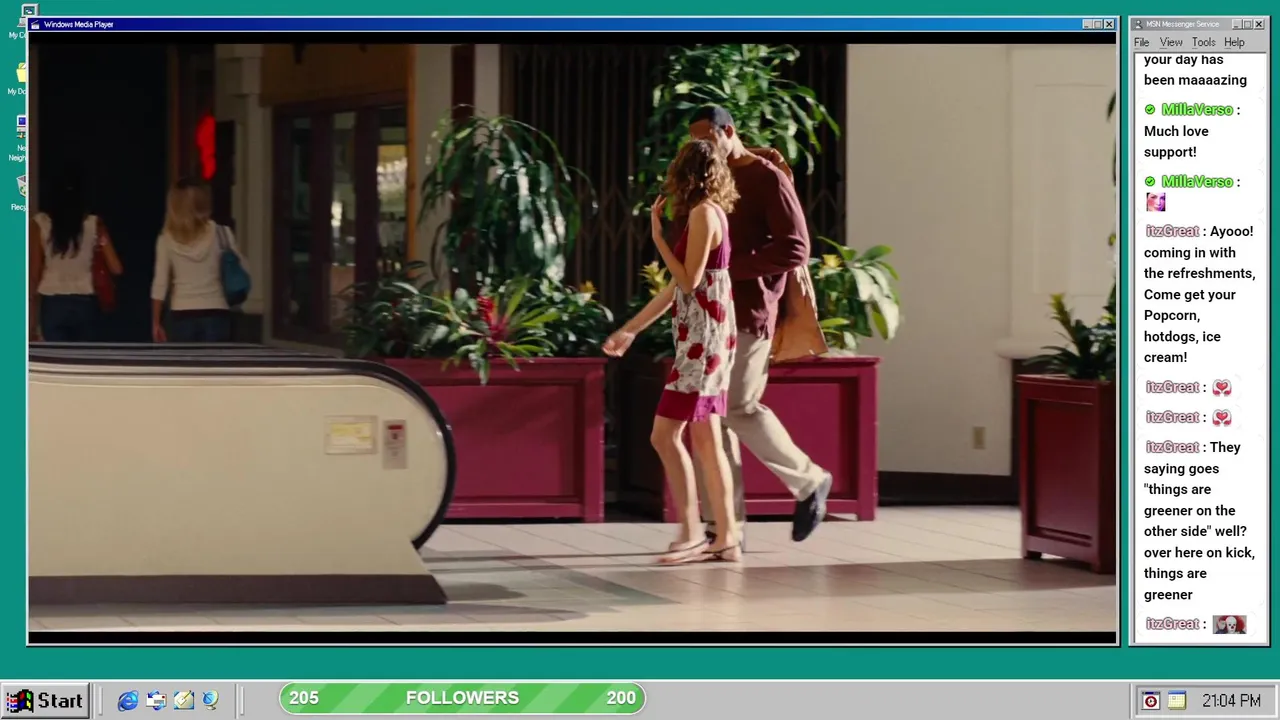Click the 200 follower goal number
Screen dimensions: 1280x720
[x=621, y=698]
